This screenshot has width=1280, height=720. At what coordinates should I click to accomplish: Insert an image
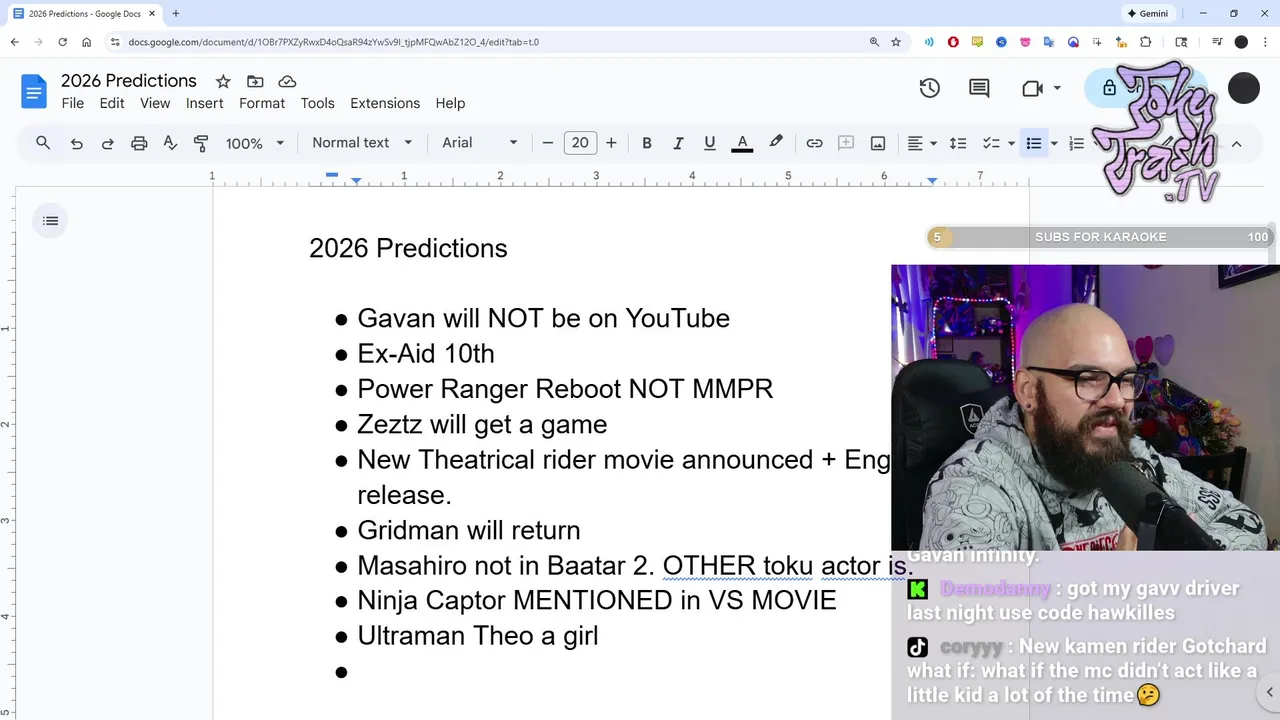click(878, 143)
